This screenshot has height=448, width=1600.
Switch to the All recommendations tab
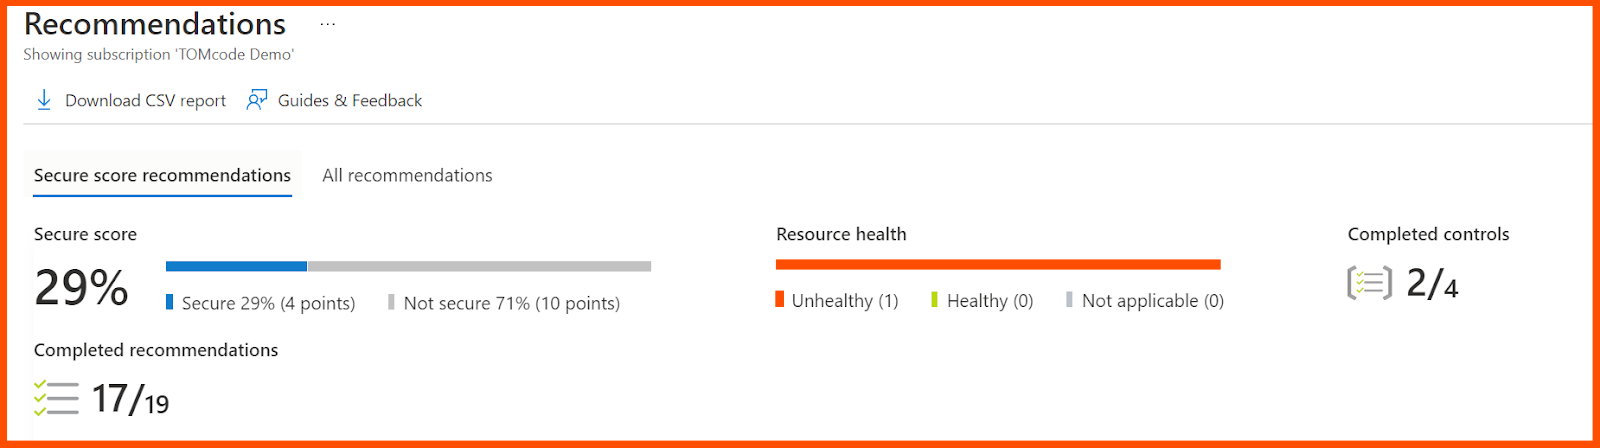click(407, 175)
